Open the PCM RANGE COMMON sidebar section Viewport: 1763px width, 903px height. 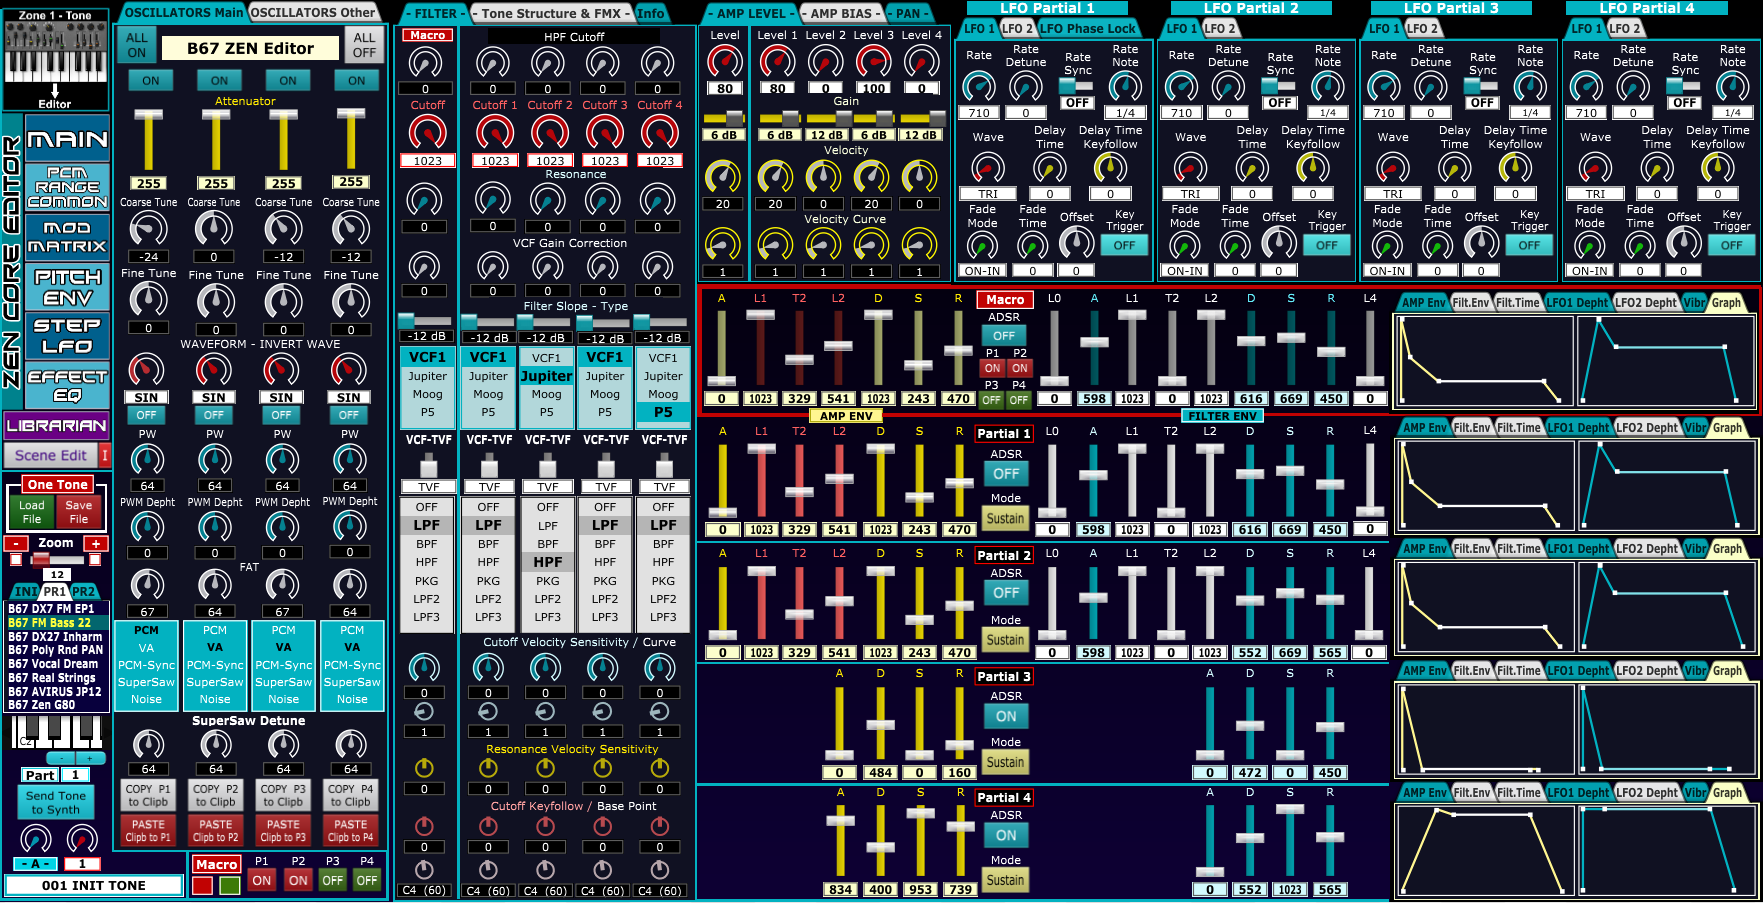click(67, 187)
